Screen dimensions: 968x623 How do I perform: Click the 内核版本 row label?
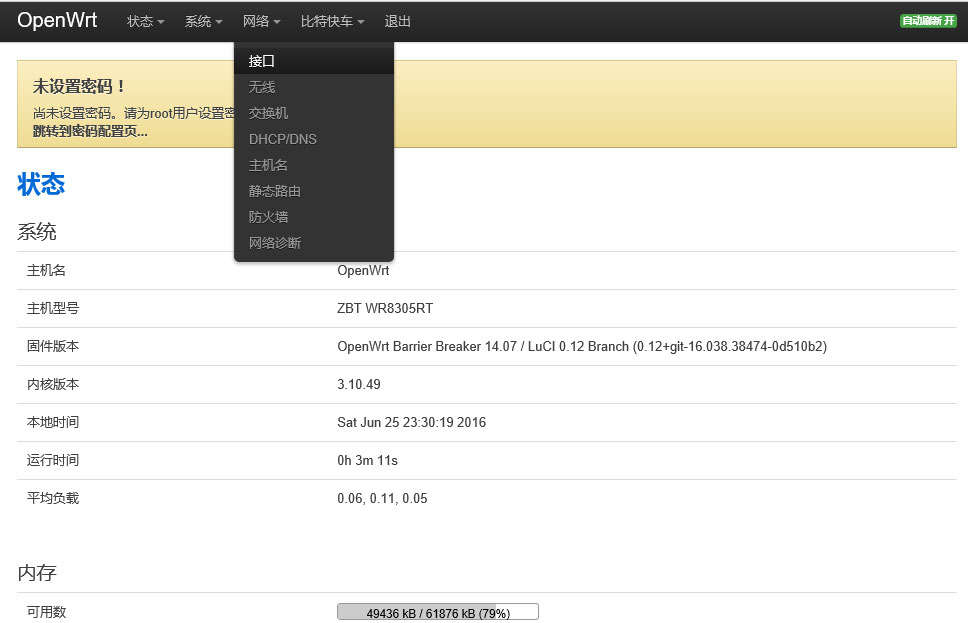click(x=53, y=384)
